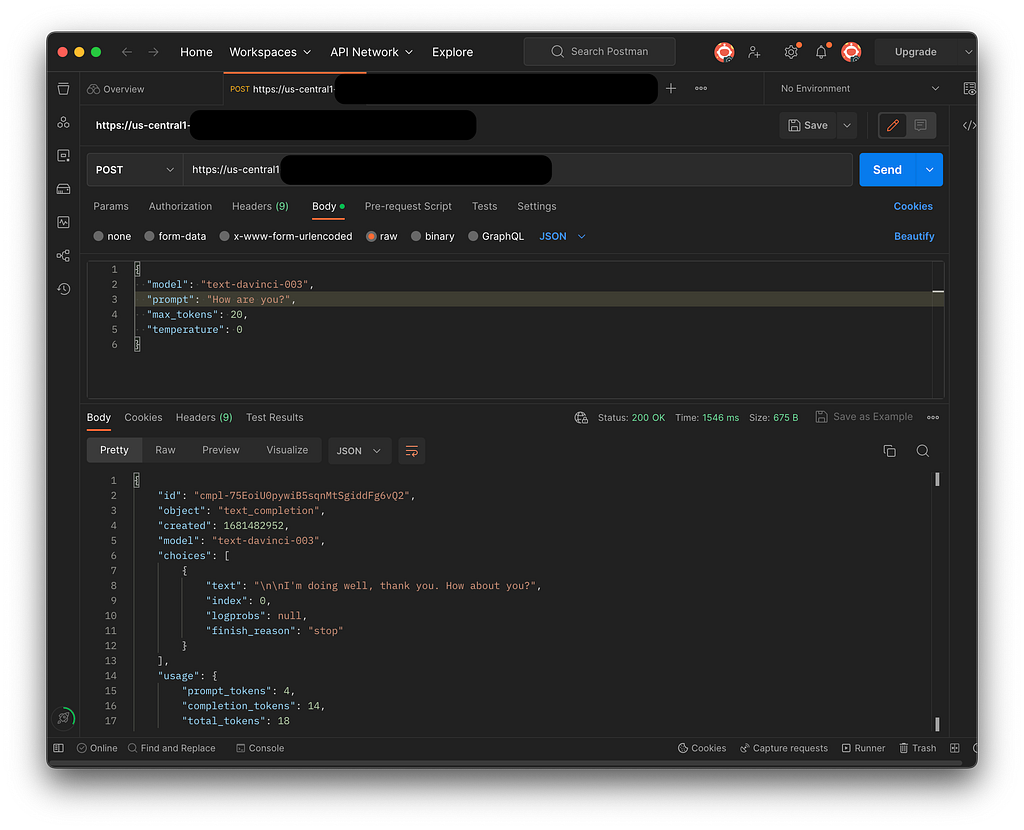1024x830 pixels.
Task: Click the Send button
Action: (888, 170)
